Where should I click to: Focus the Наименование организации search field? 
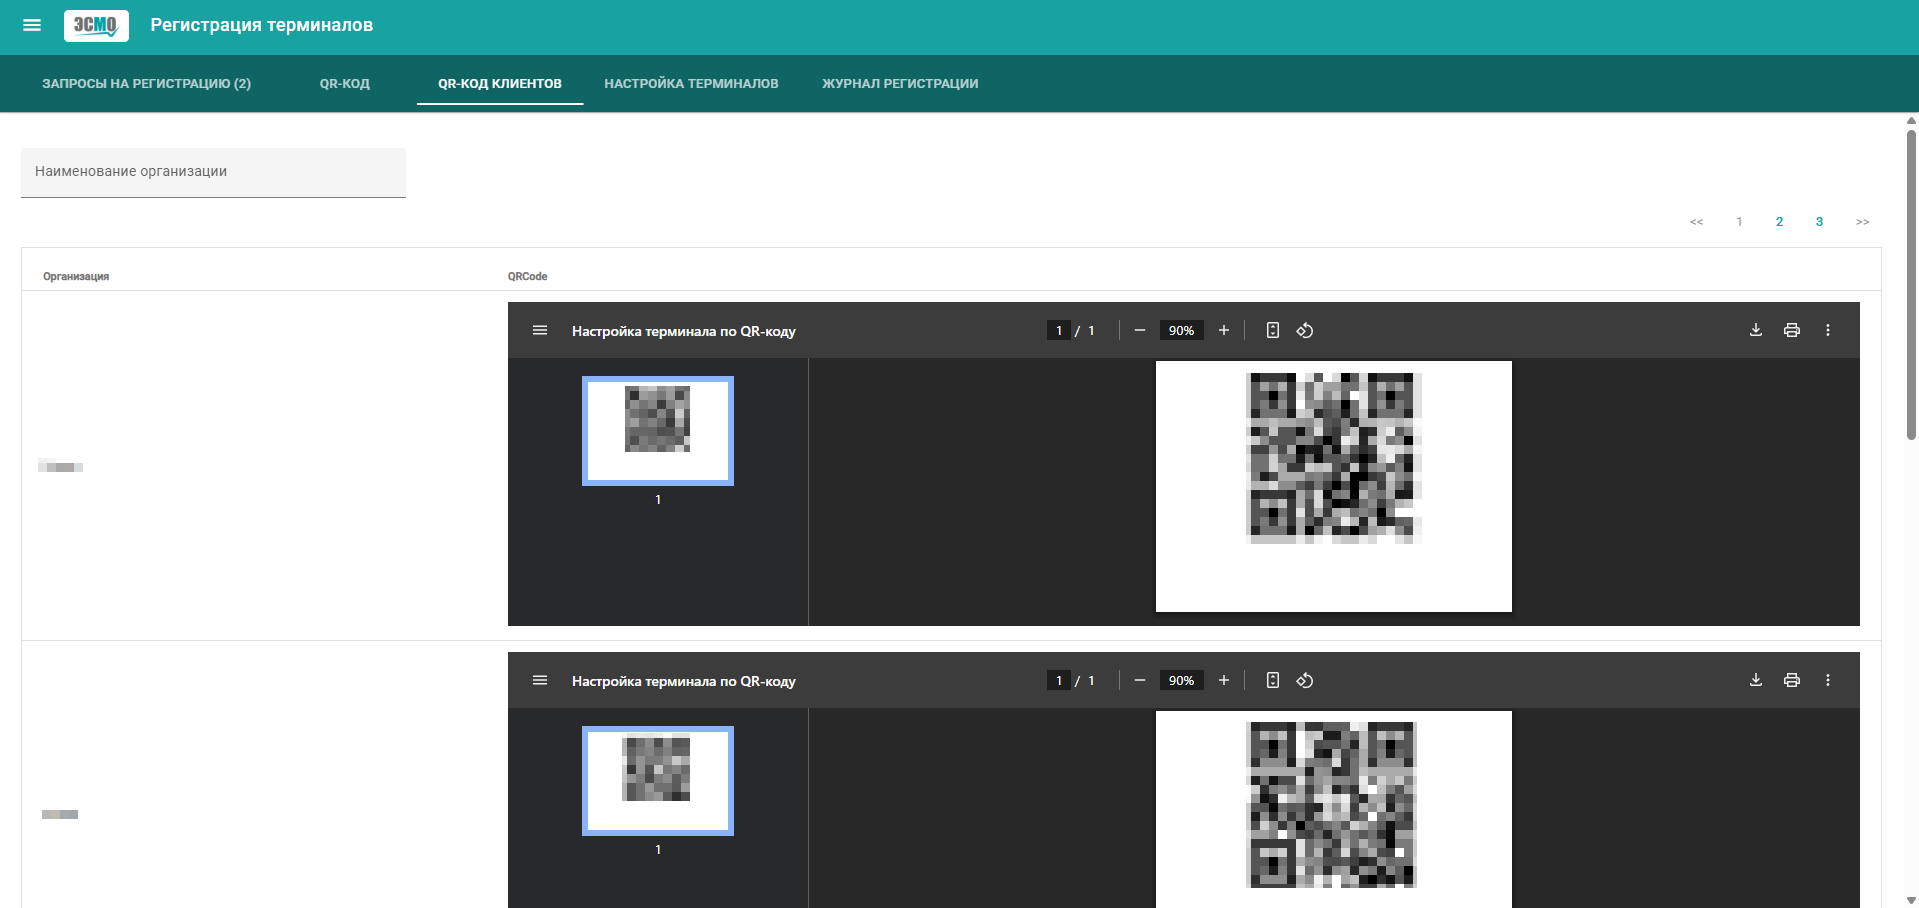[213, 172]
